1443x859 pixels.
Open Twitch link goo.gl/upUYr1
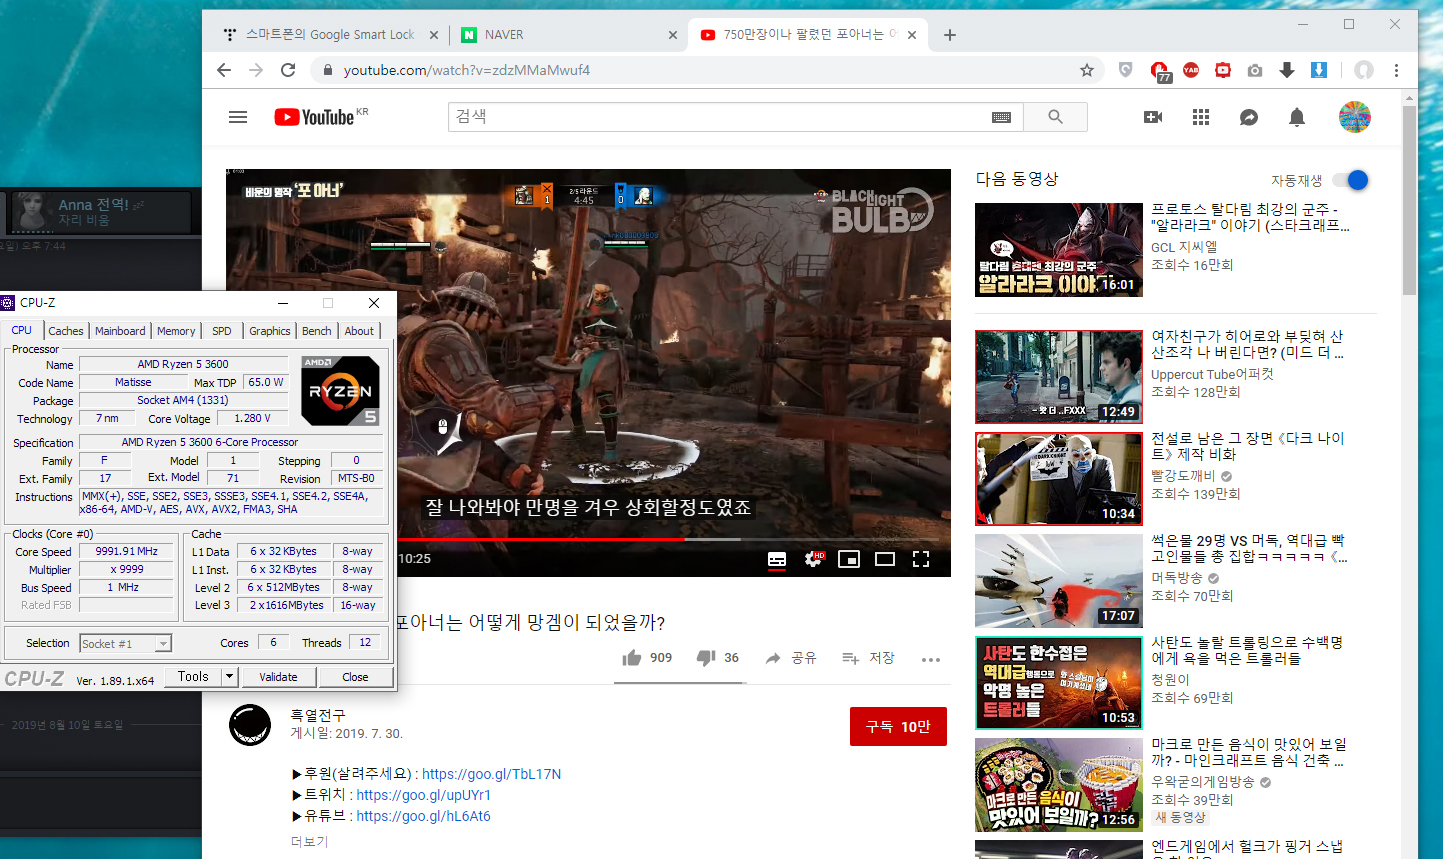(424, 795)
